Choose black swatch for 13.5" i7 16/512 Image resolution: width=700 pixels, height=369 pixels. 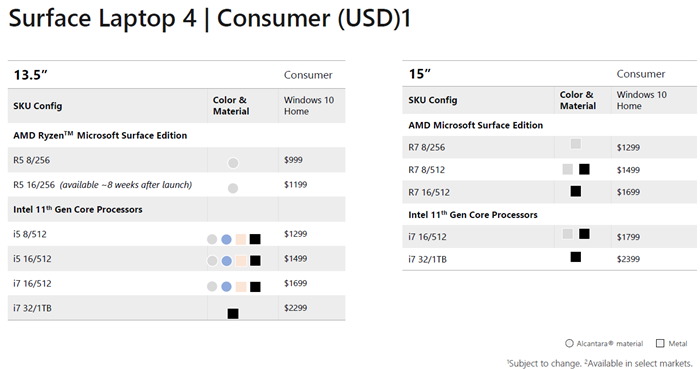[255, 286]
